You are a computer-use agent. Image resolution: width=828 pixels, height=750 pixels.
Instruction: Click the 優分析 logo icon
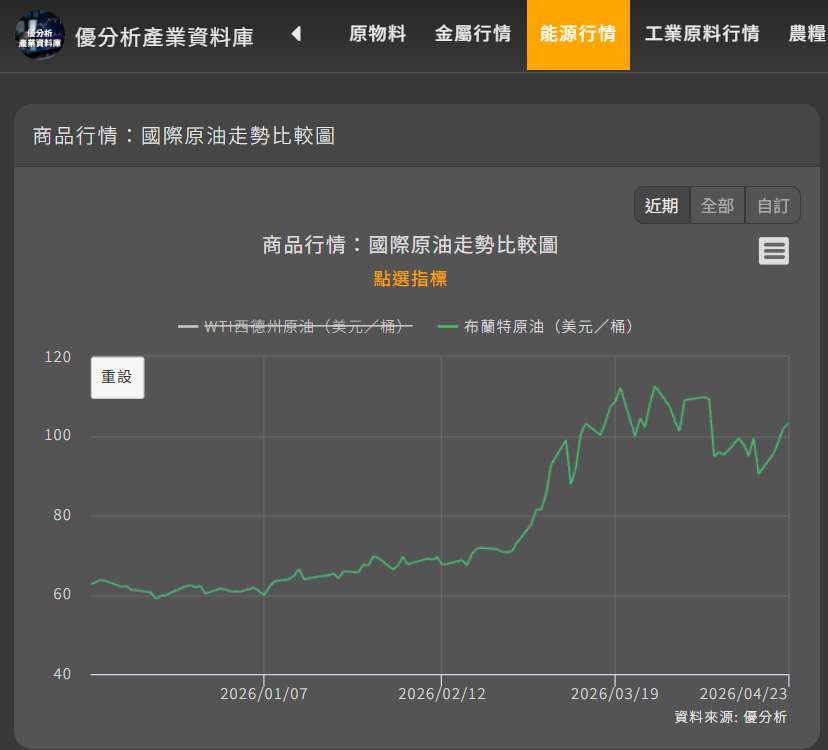[40, 35]
